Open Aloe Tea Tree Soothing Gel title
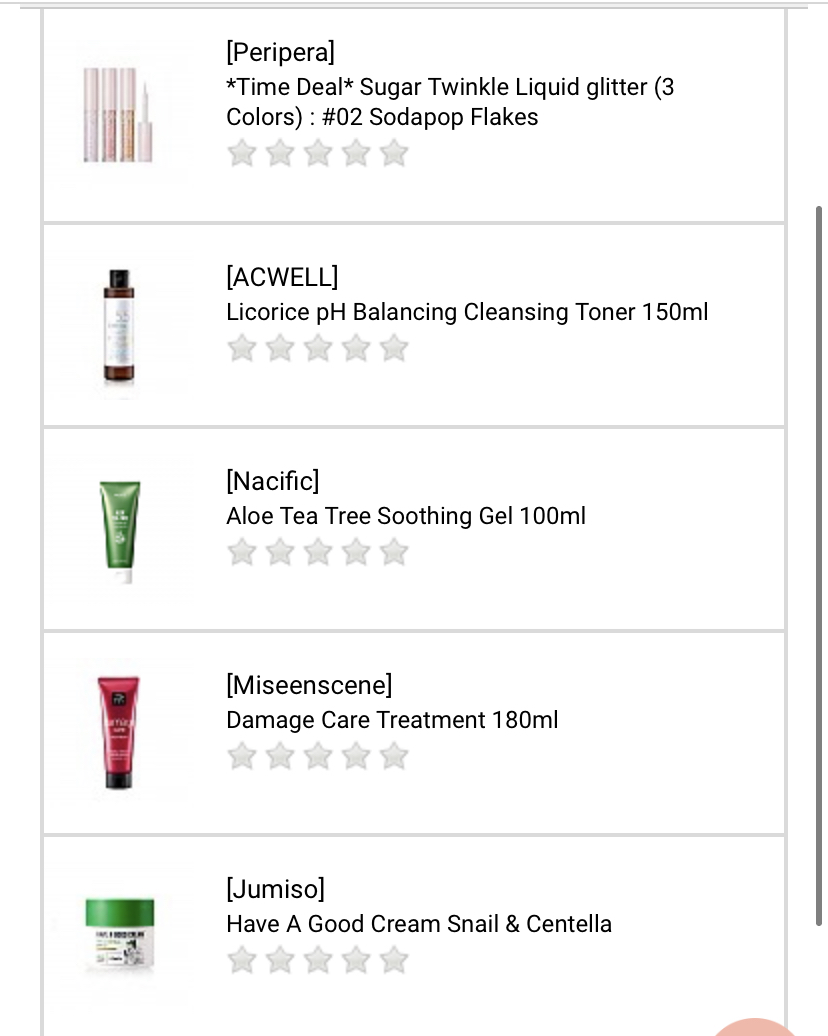 click(x=406, y=516)
